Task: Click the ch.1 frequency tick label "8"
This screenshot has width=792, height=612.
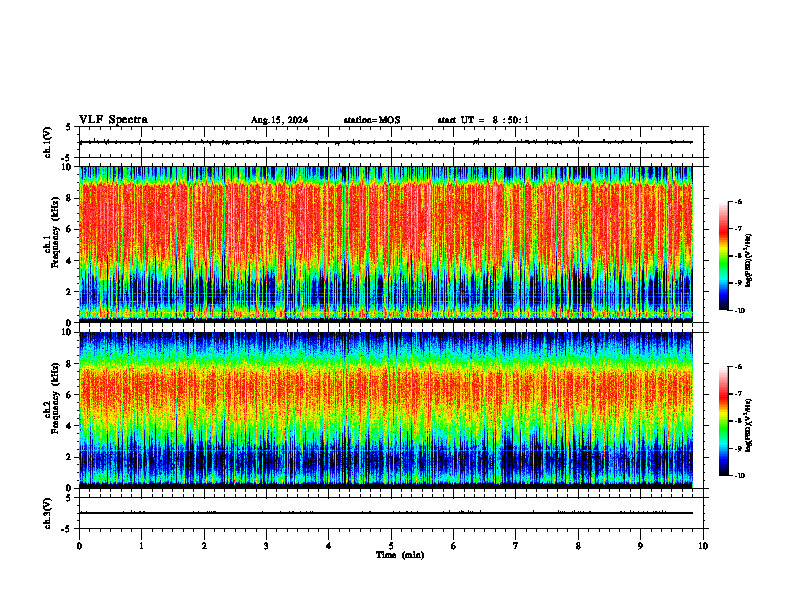Action: [x=70, y=198]
